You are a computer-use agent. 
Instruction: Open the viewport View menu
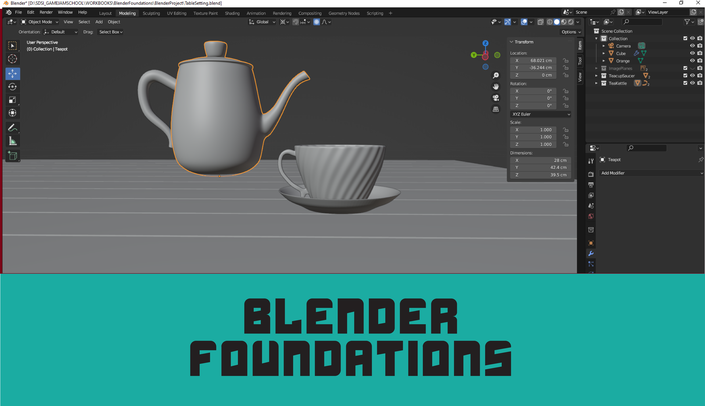(68, 22)
